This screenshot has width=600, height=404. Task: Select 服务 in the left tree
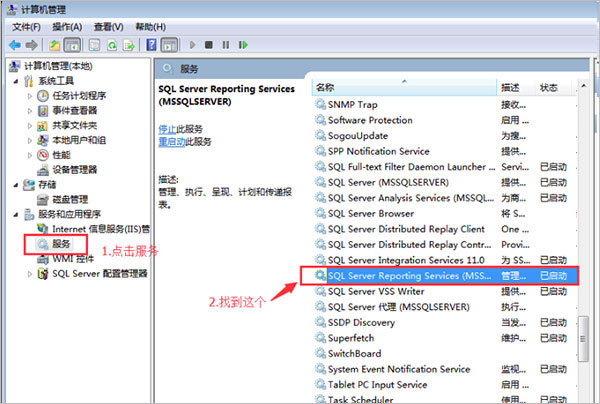click(61, 243)
